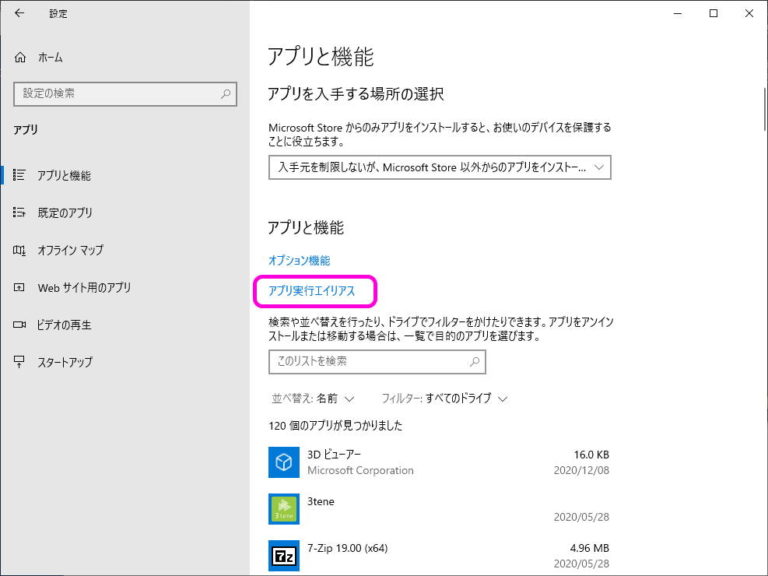Click the アプリと機能 sidebar list icon
Viewport: 768px width, 576px height.
[x=19, y=175]
